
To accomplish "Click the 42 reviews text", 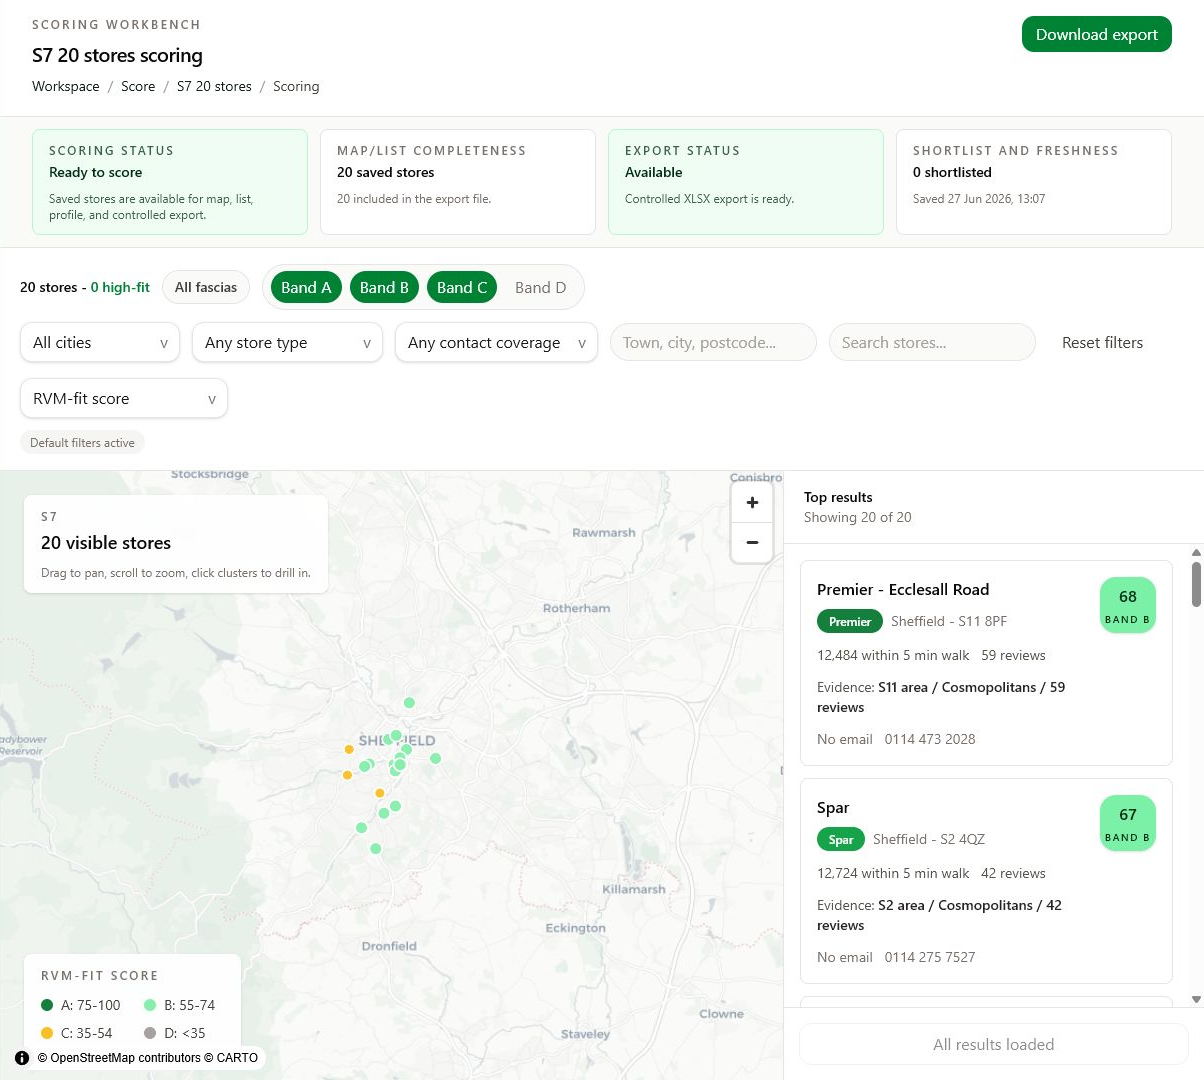I will (1013, 874).
